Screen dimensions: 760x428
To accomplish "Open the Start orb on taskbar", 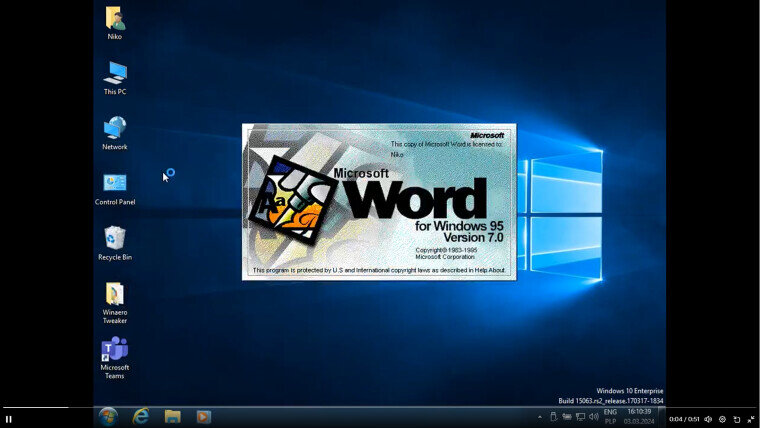I will pyautogui.click(x=108, y=416).
